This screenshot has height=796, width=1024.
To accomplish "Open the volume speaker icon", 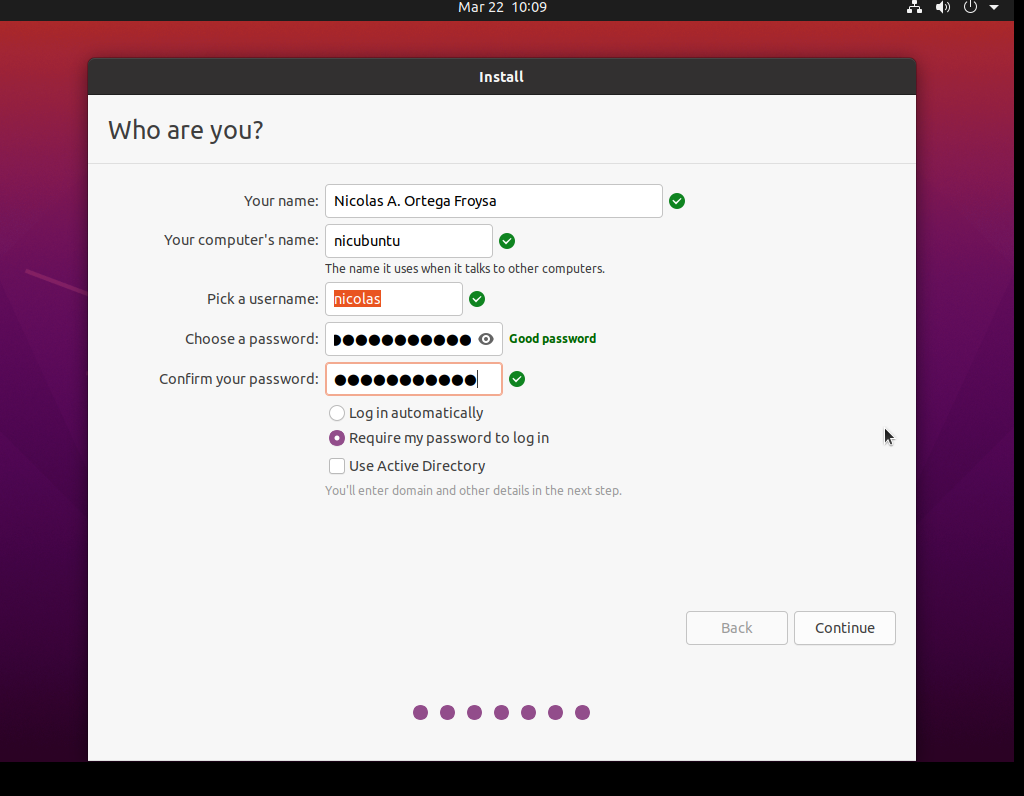I will click(x=942, y=7).
